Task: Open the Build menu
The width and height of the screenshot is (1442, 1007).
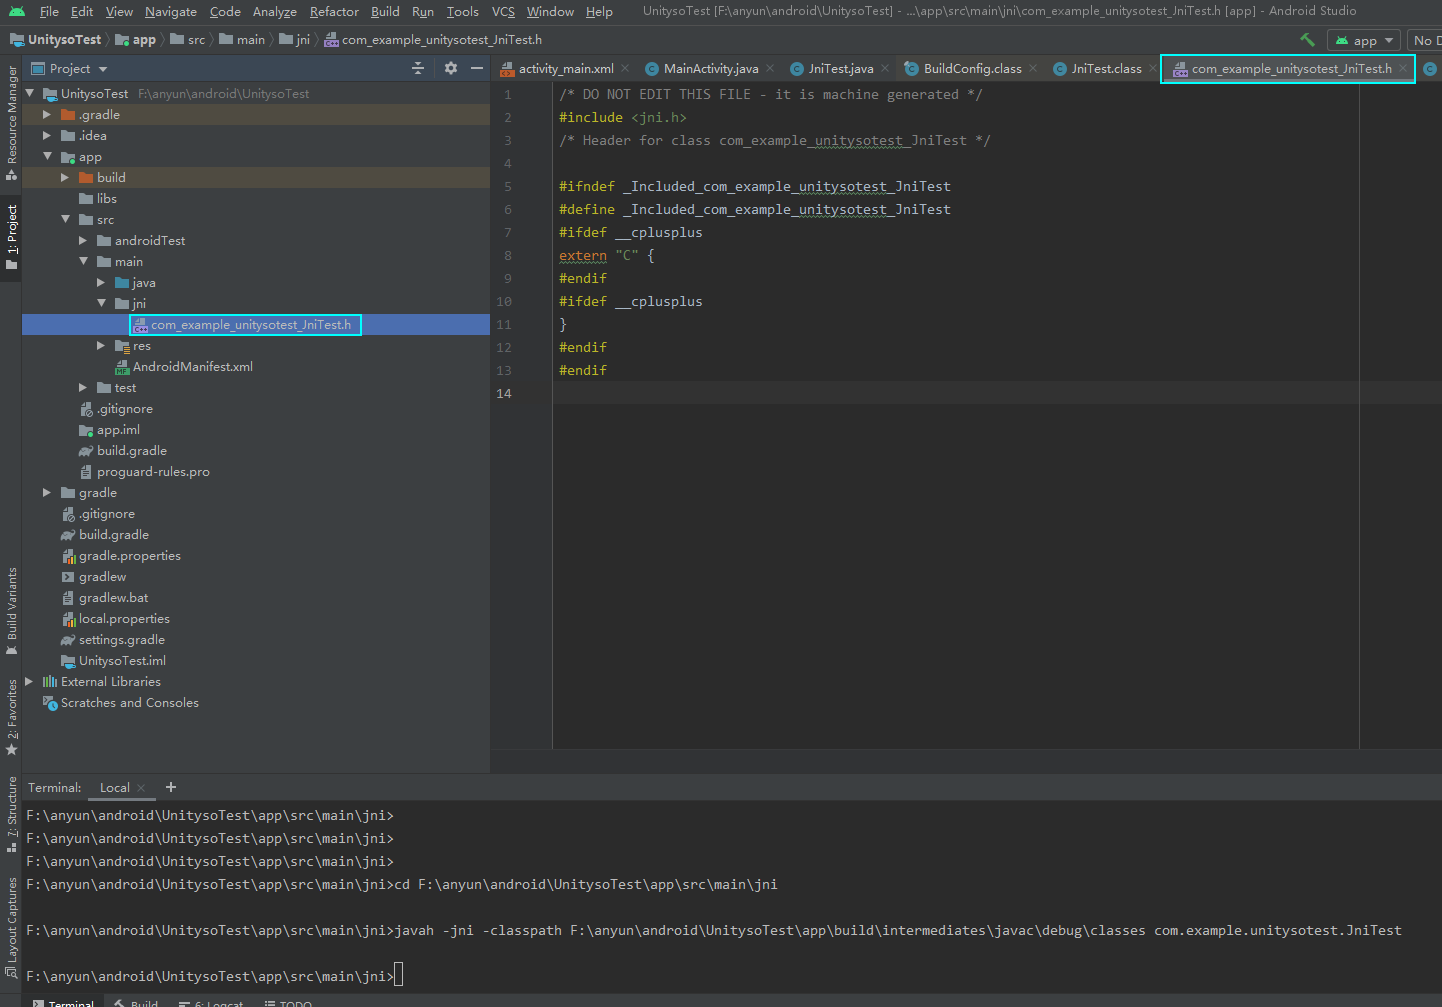Action: 385,11
